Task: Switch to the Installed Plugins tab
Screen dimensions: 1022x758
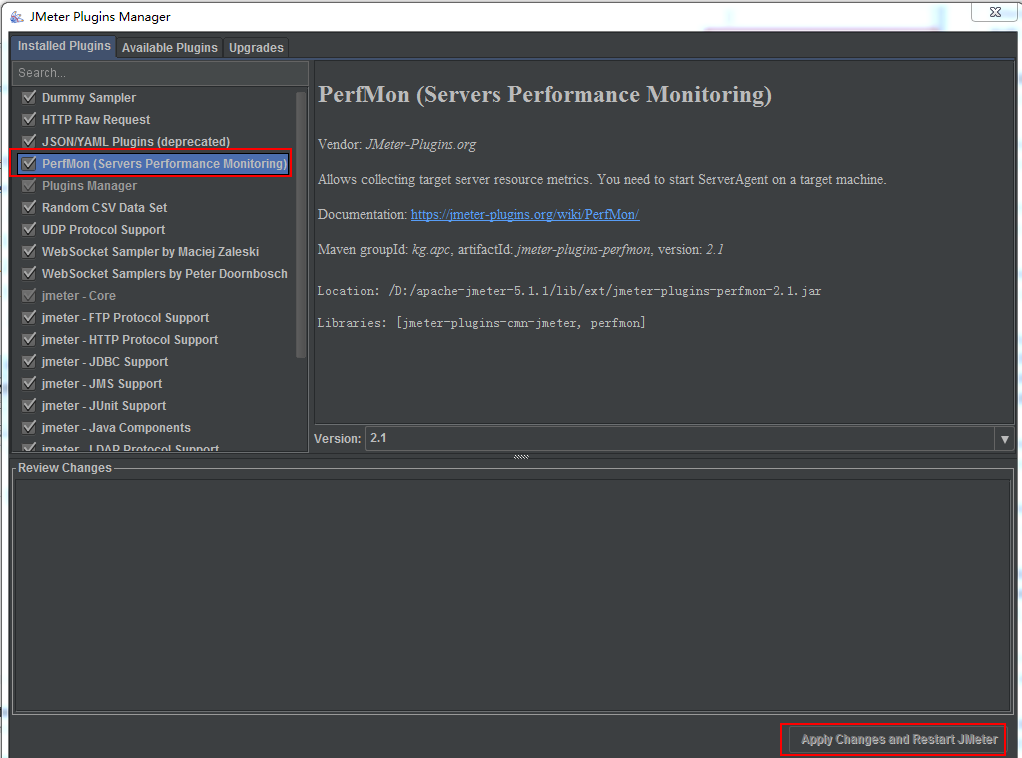Action: pos(64,46)
